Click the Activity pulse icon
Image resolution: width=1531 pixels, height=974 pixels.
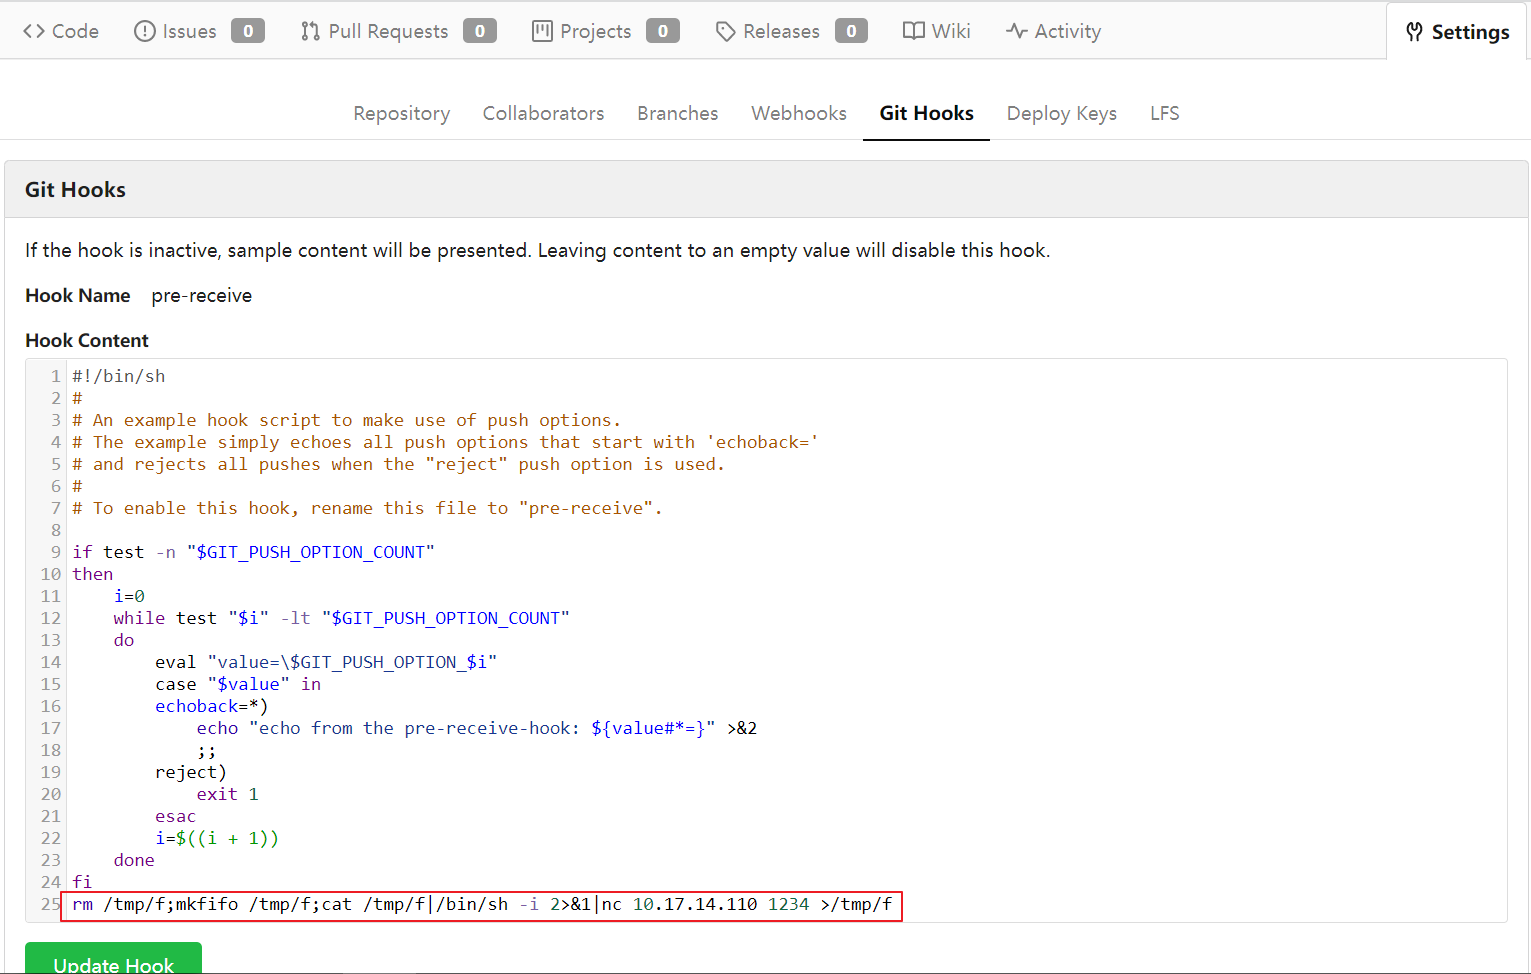click(1017, 31)
